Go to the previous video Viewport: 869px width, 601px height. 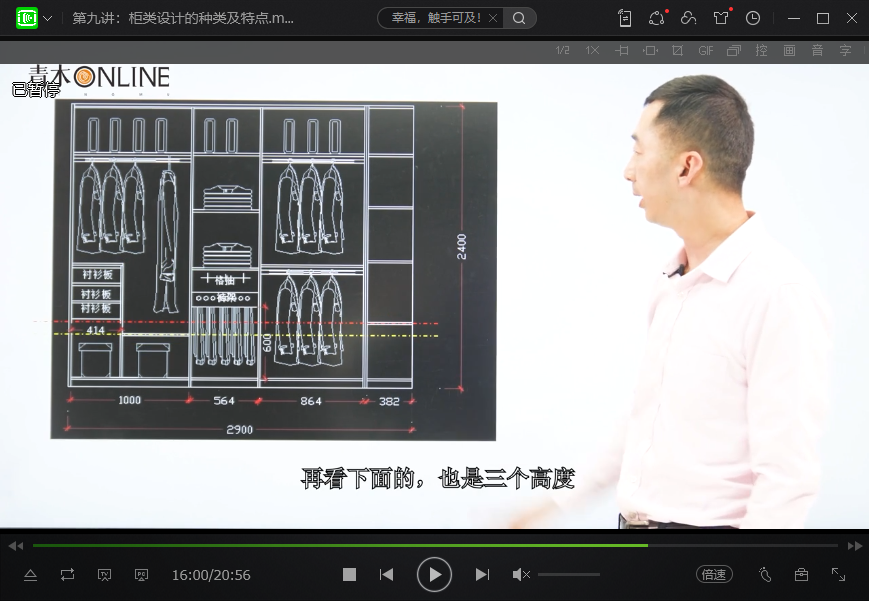point(386,574)
